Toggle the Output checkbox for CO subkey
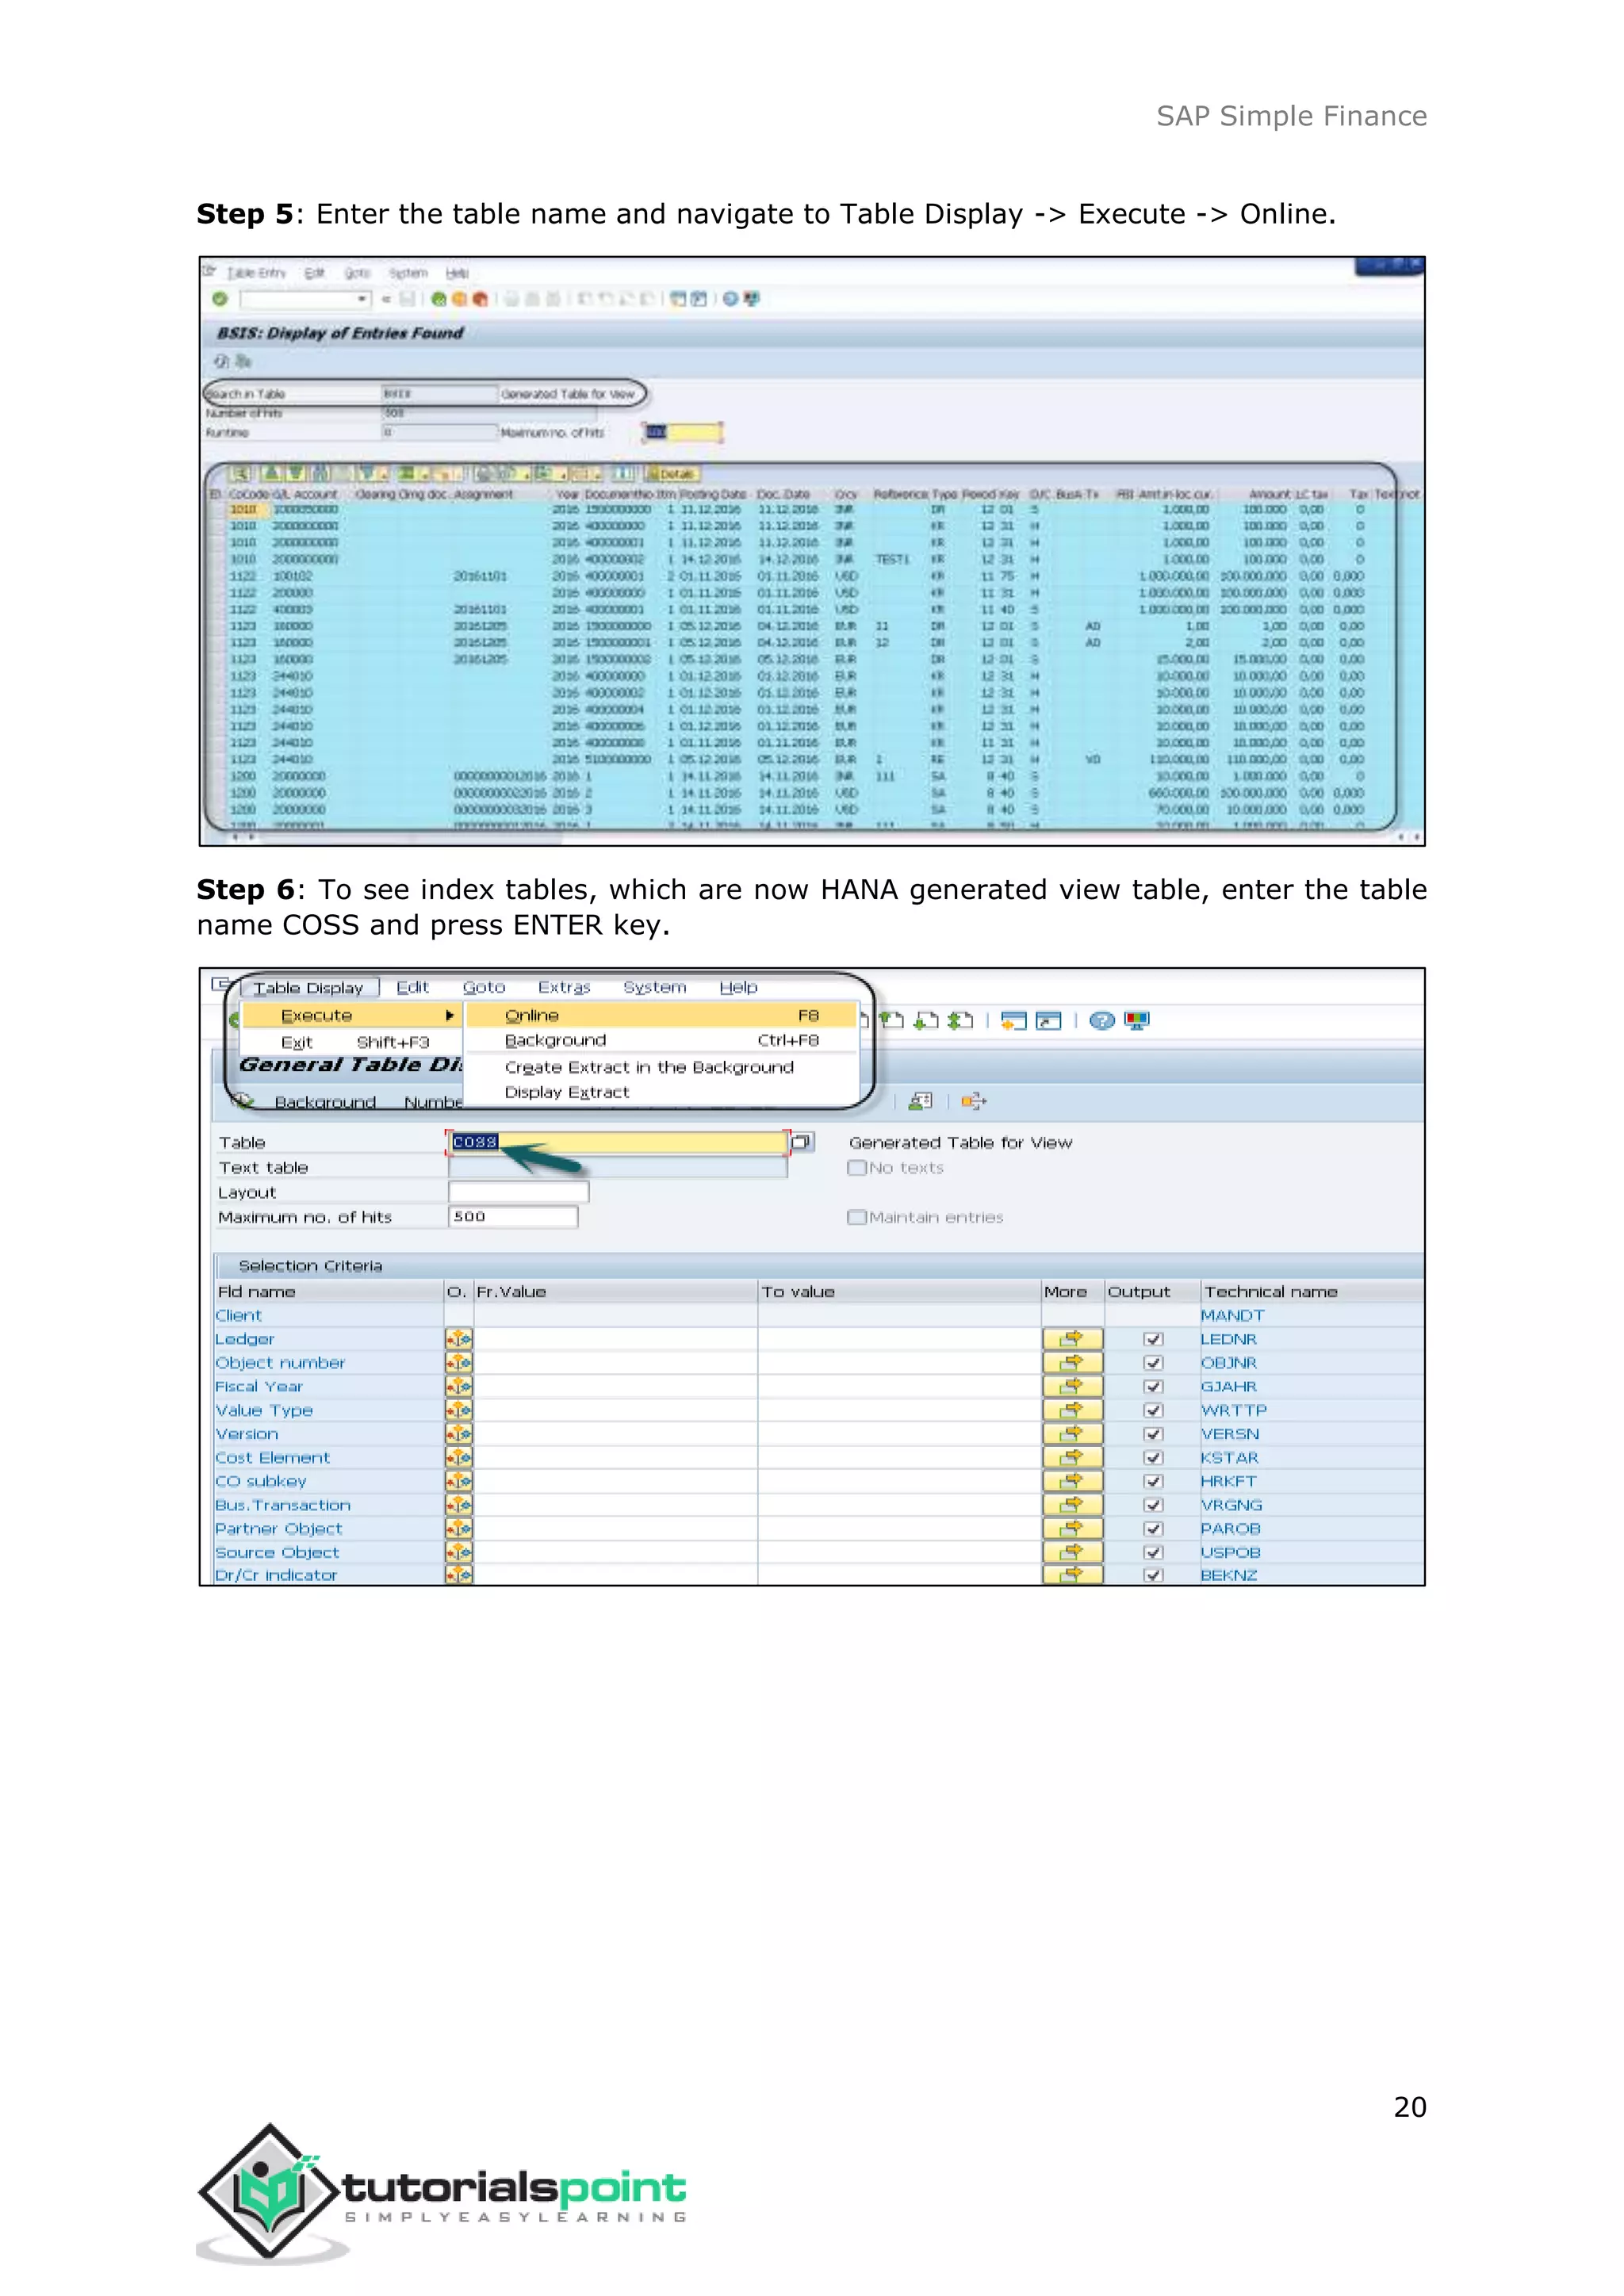1624x2296 pixels. pos(1153,1481)
